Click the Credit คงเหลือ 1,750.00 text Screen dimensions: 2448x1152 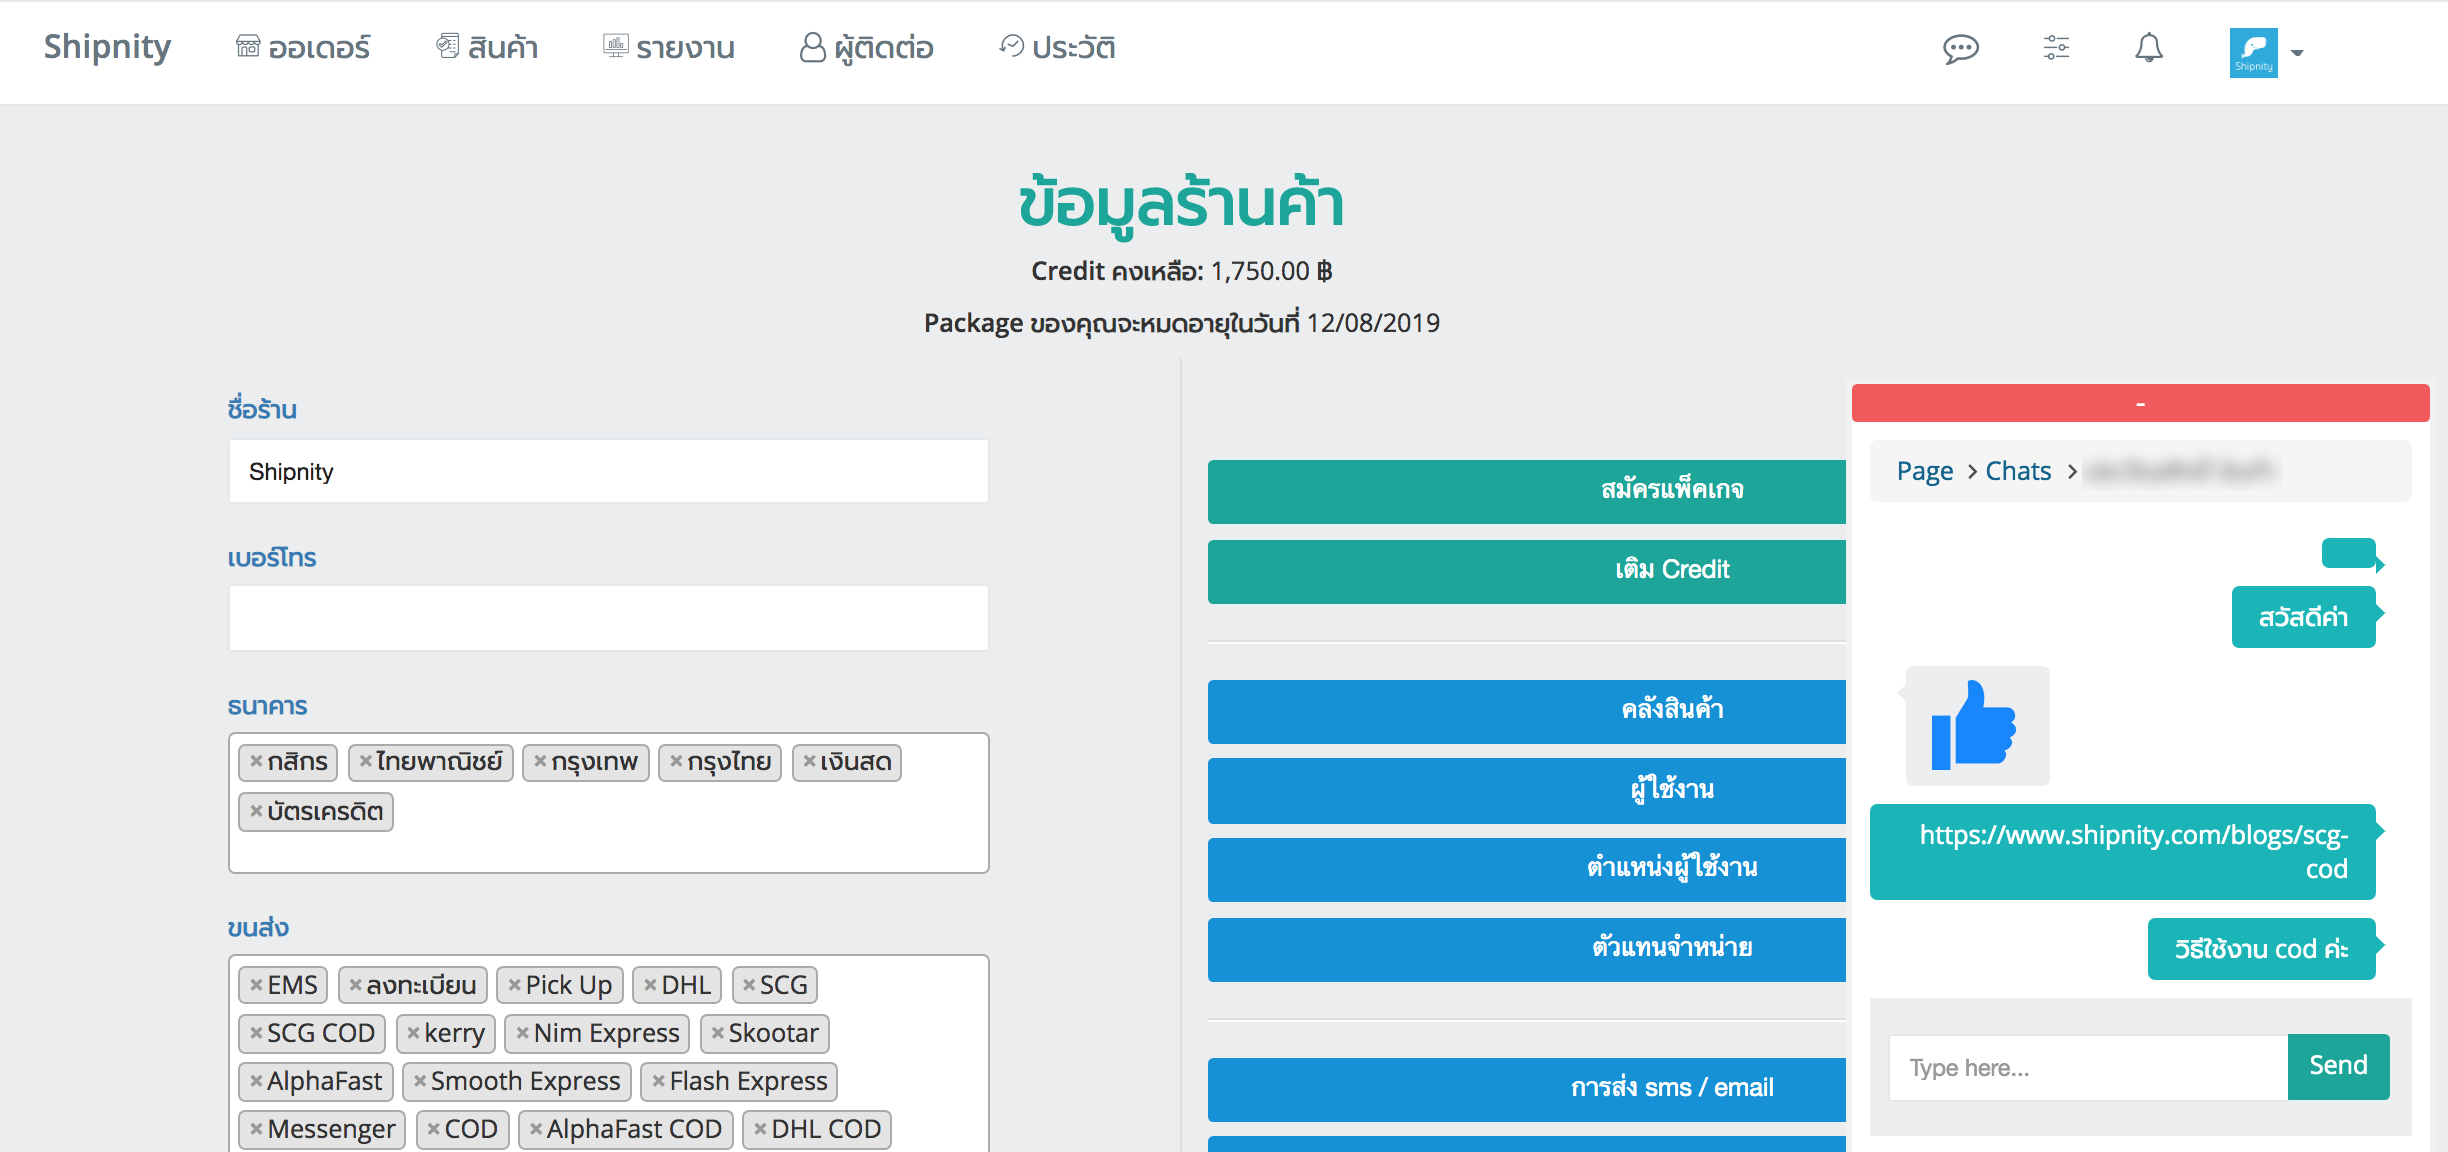tap(1181, 271)
